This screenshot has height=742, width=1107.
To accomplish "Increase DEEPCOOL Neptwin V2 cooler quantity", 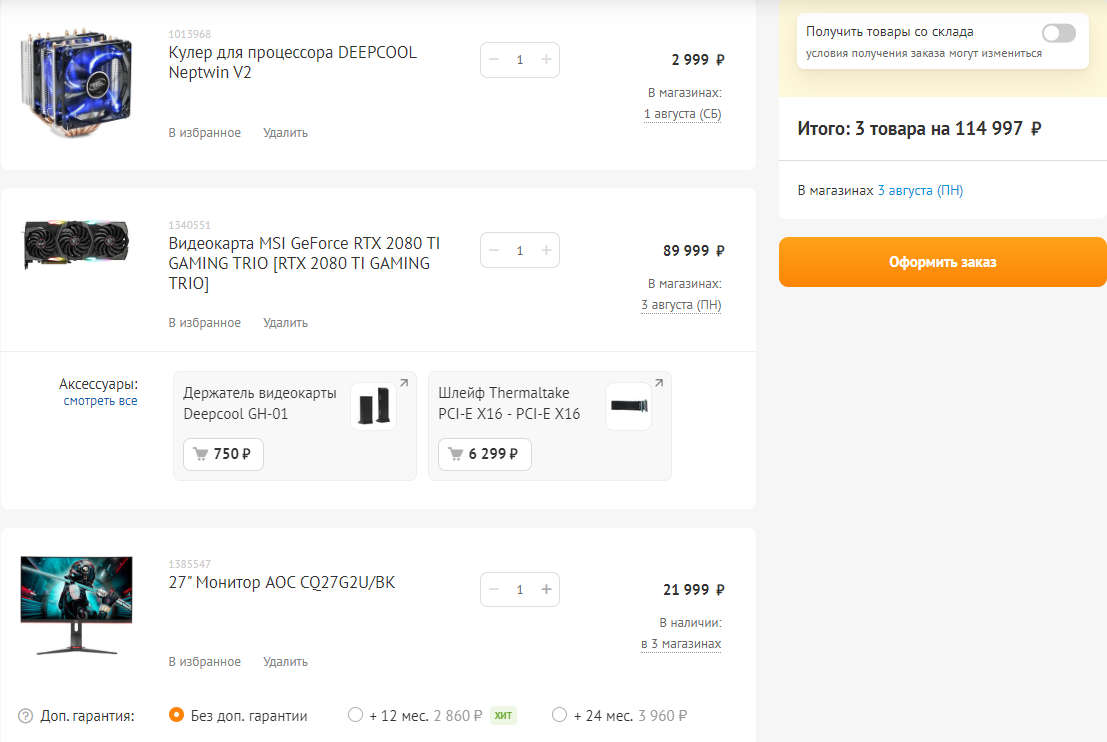I will (x=546, y=60).
